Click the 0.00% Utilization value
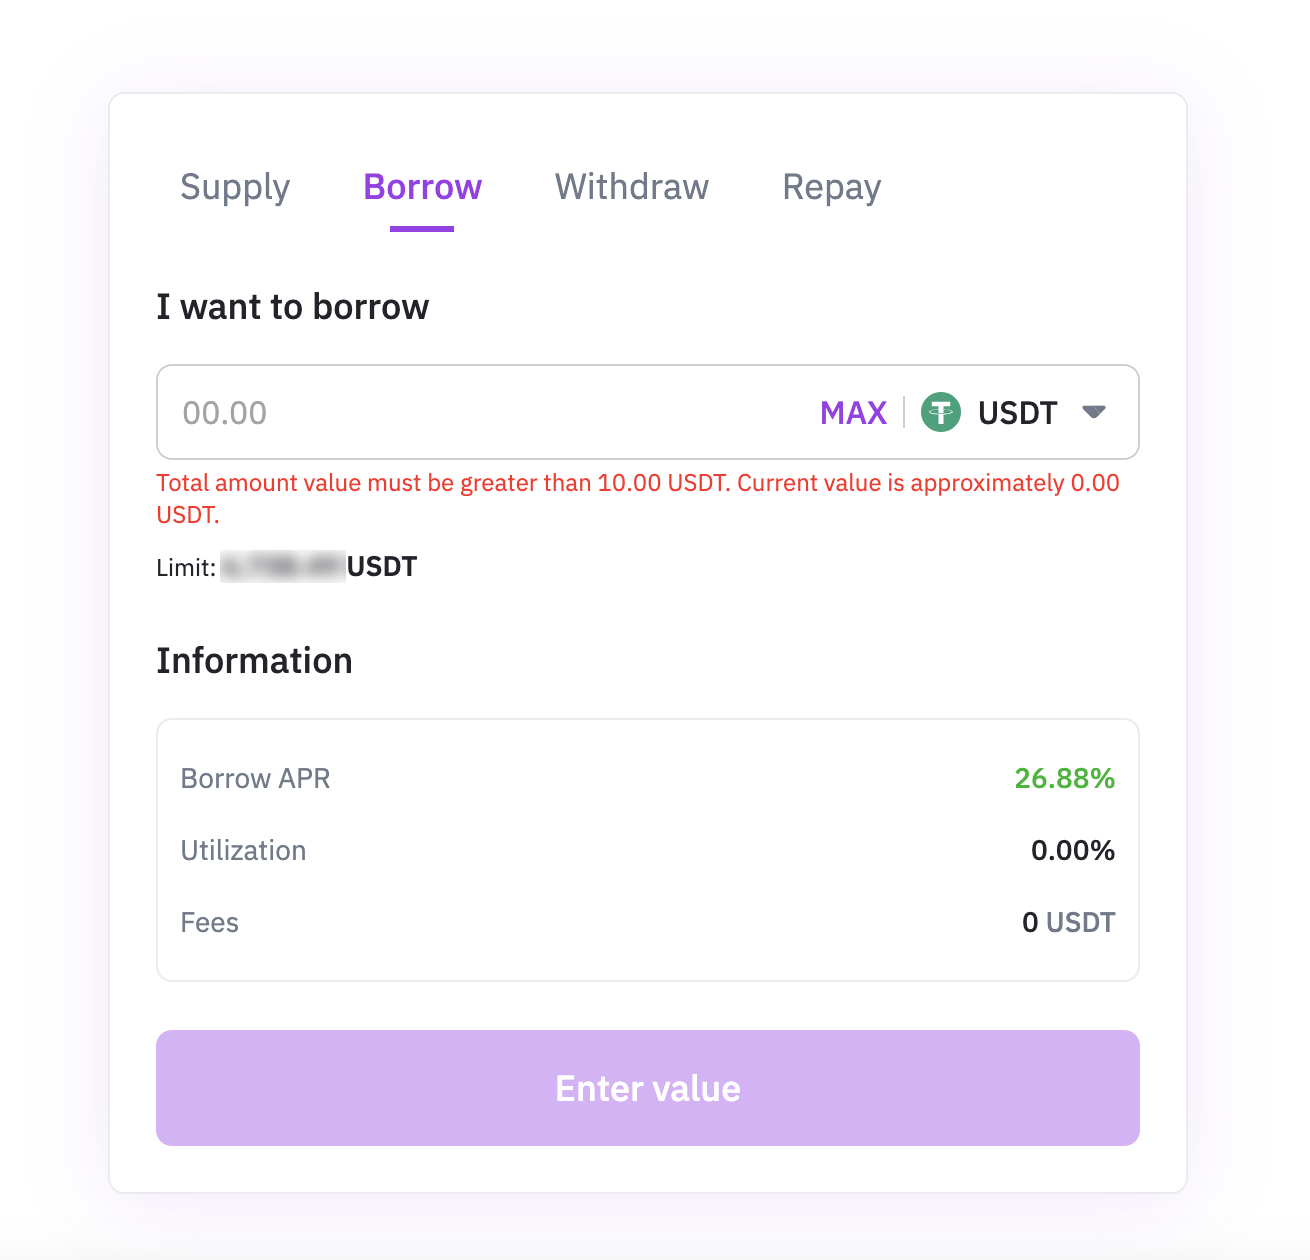The image size is (1310, 1260). [1072, 850]
